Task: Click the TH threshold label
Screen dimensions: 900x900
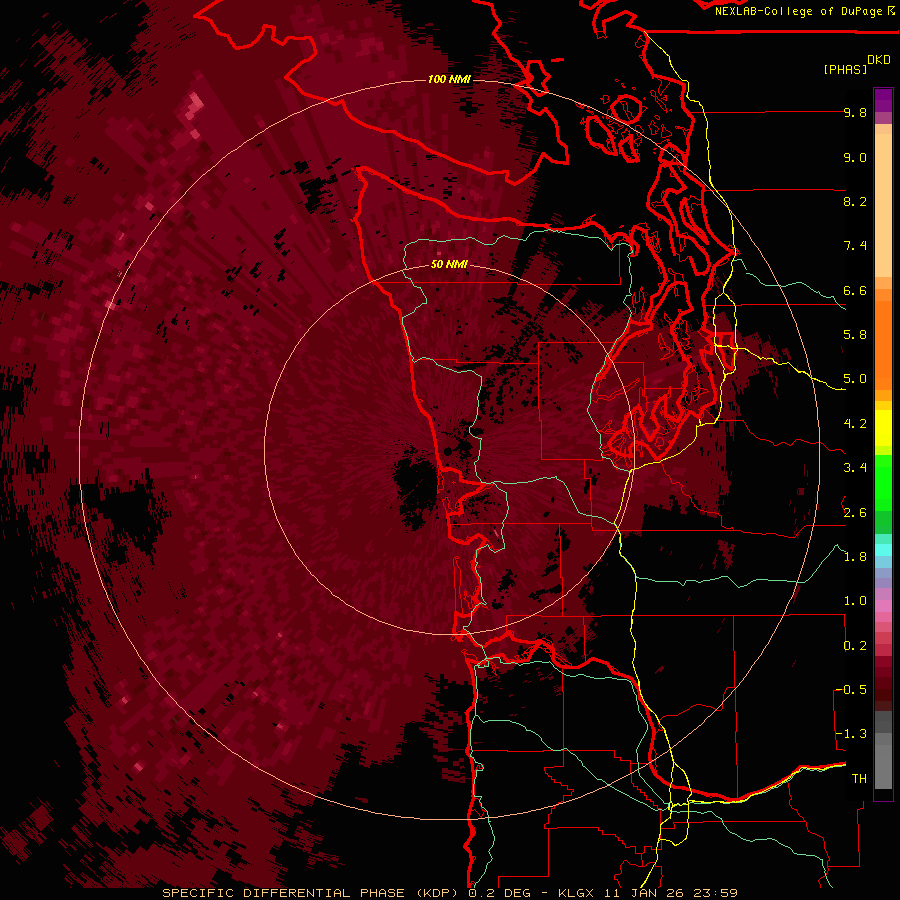Action: (859, 779)
